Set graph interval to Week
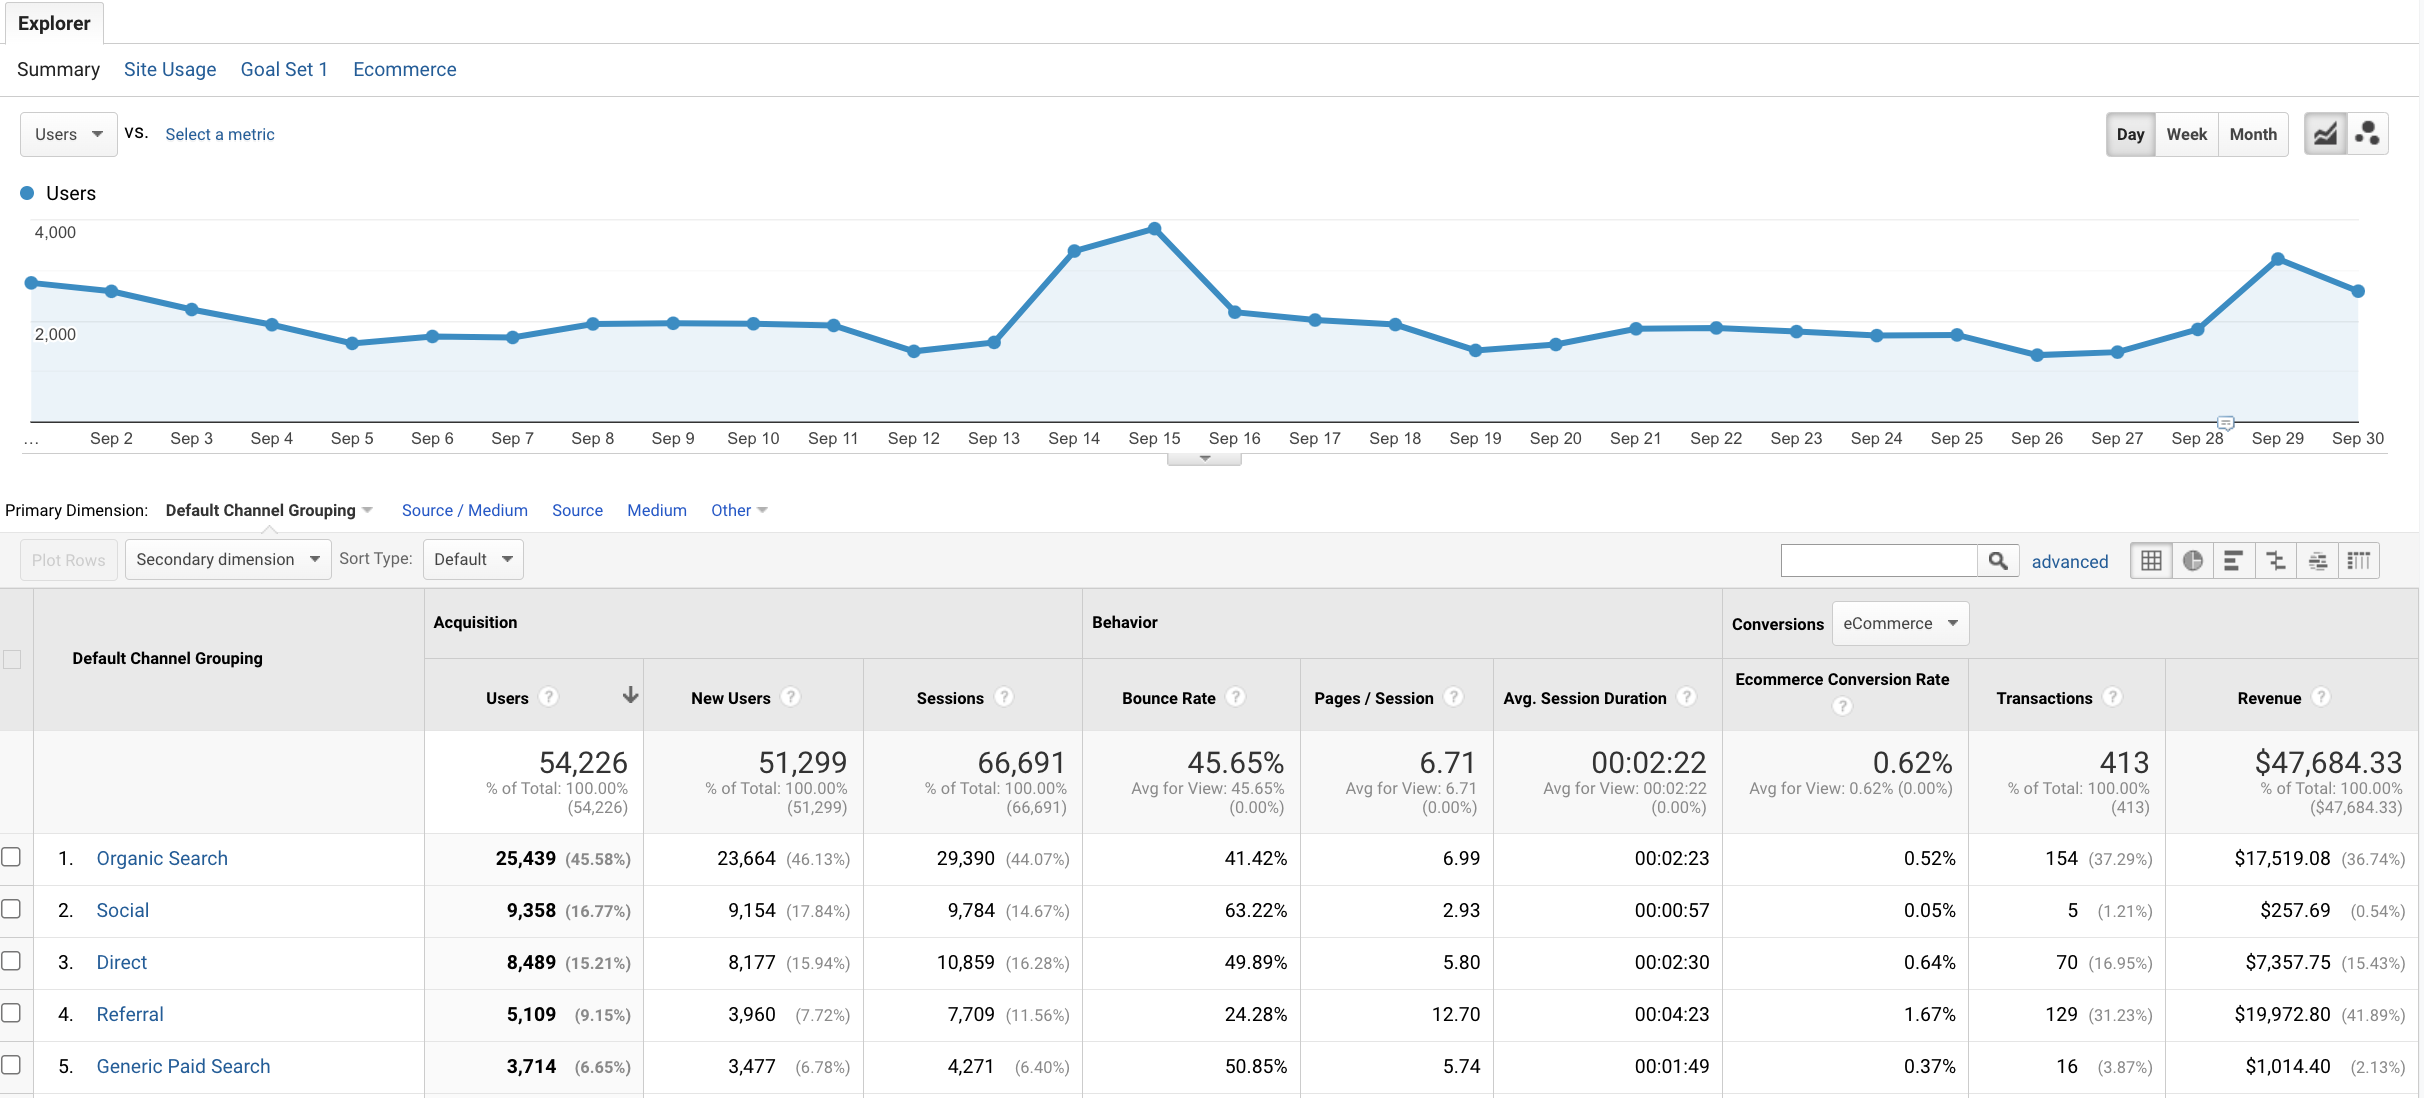This screenshot has height=1098, width=2424. pyautogui.click(x=2186, y=134)
